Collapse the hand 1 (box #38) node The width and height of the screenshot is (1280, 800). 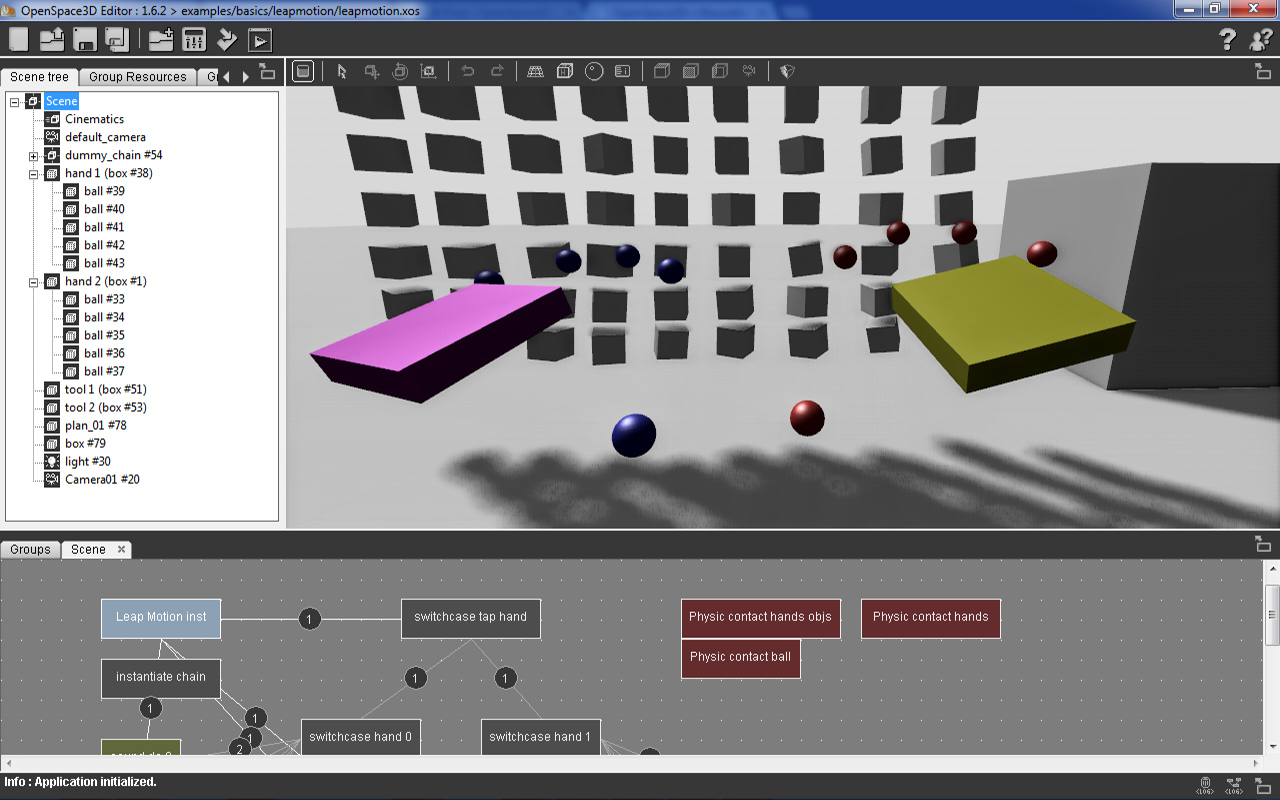(x=33, y=174)
